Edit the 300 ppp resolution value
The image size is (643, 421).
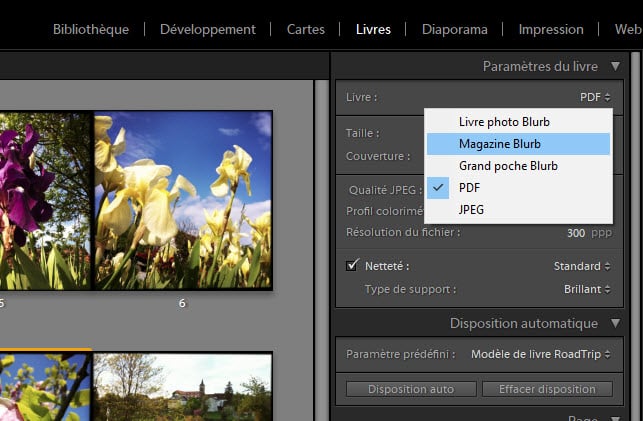[x=576, y=233]
